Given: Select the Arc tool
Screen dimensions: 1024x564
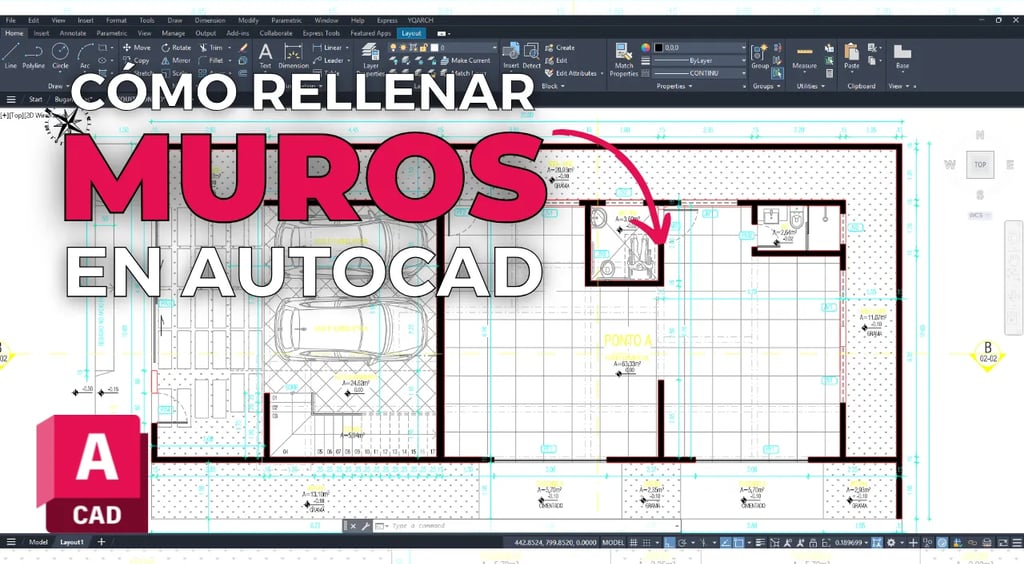Looking at the screenshot, I should tap(85, 55).
